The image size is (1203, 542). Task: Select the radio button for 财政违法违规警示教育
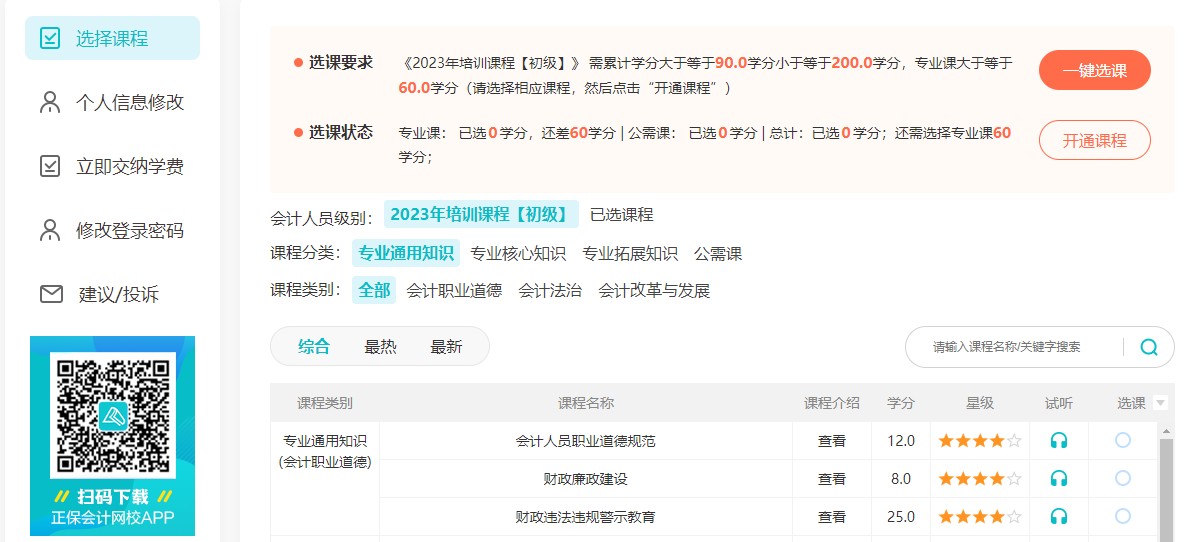point(1123,516)
